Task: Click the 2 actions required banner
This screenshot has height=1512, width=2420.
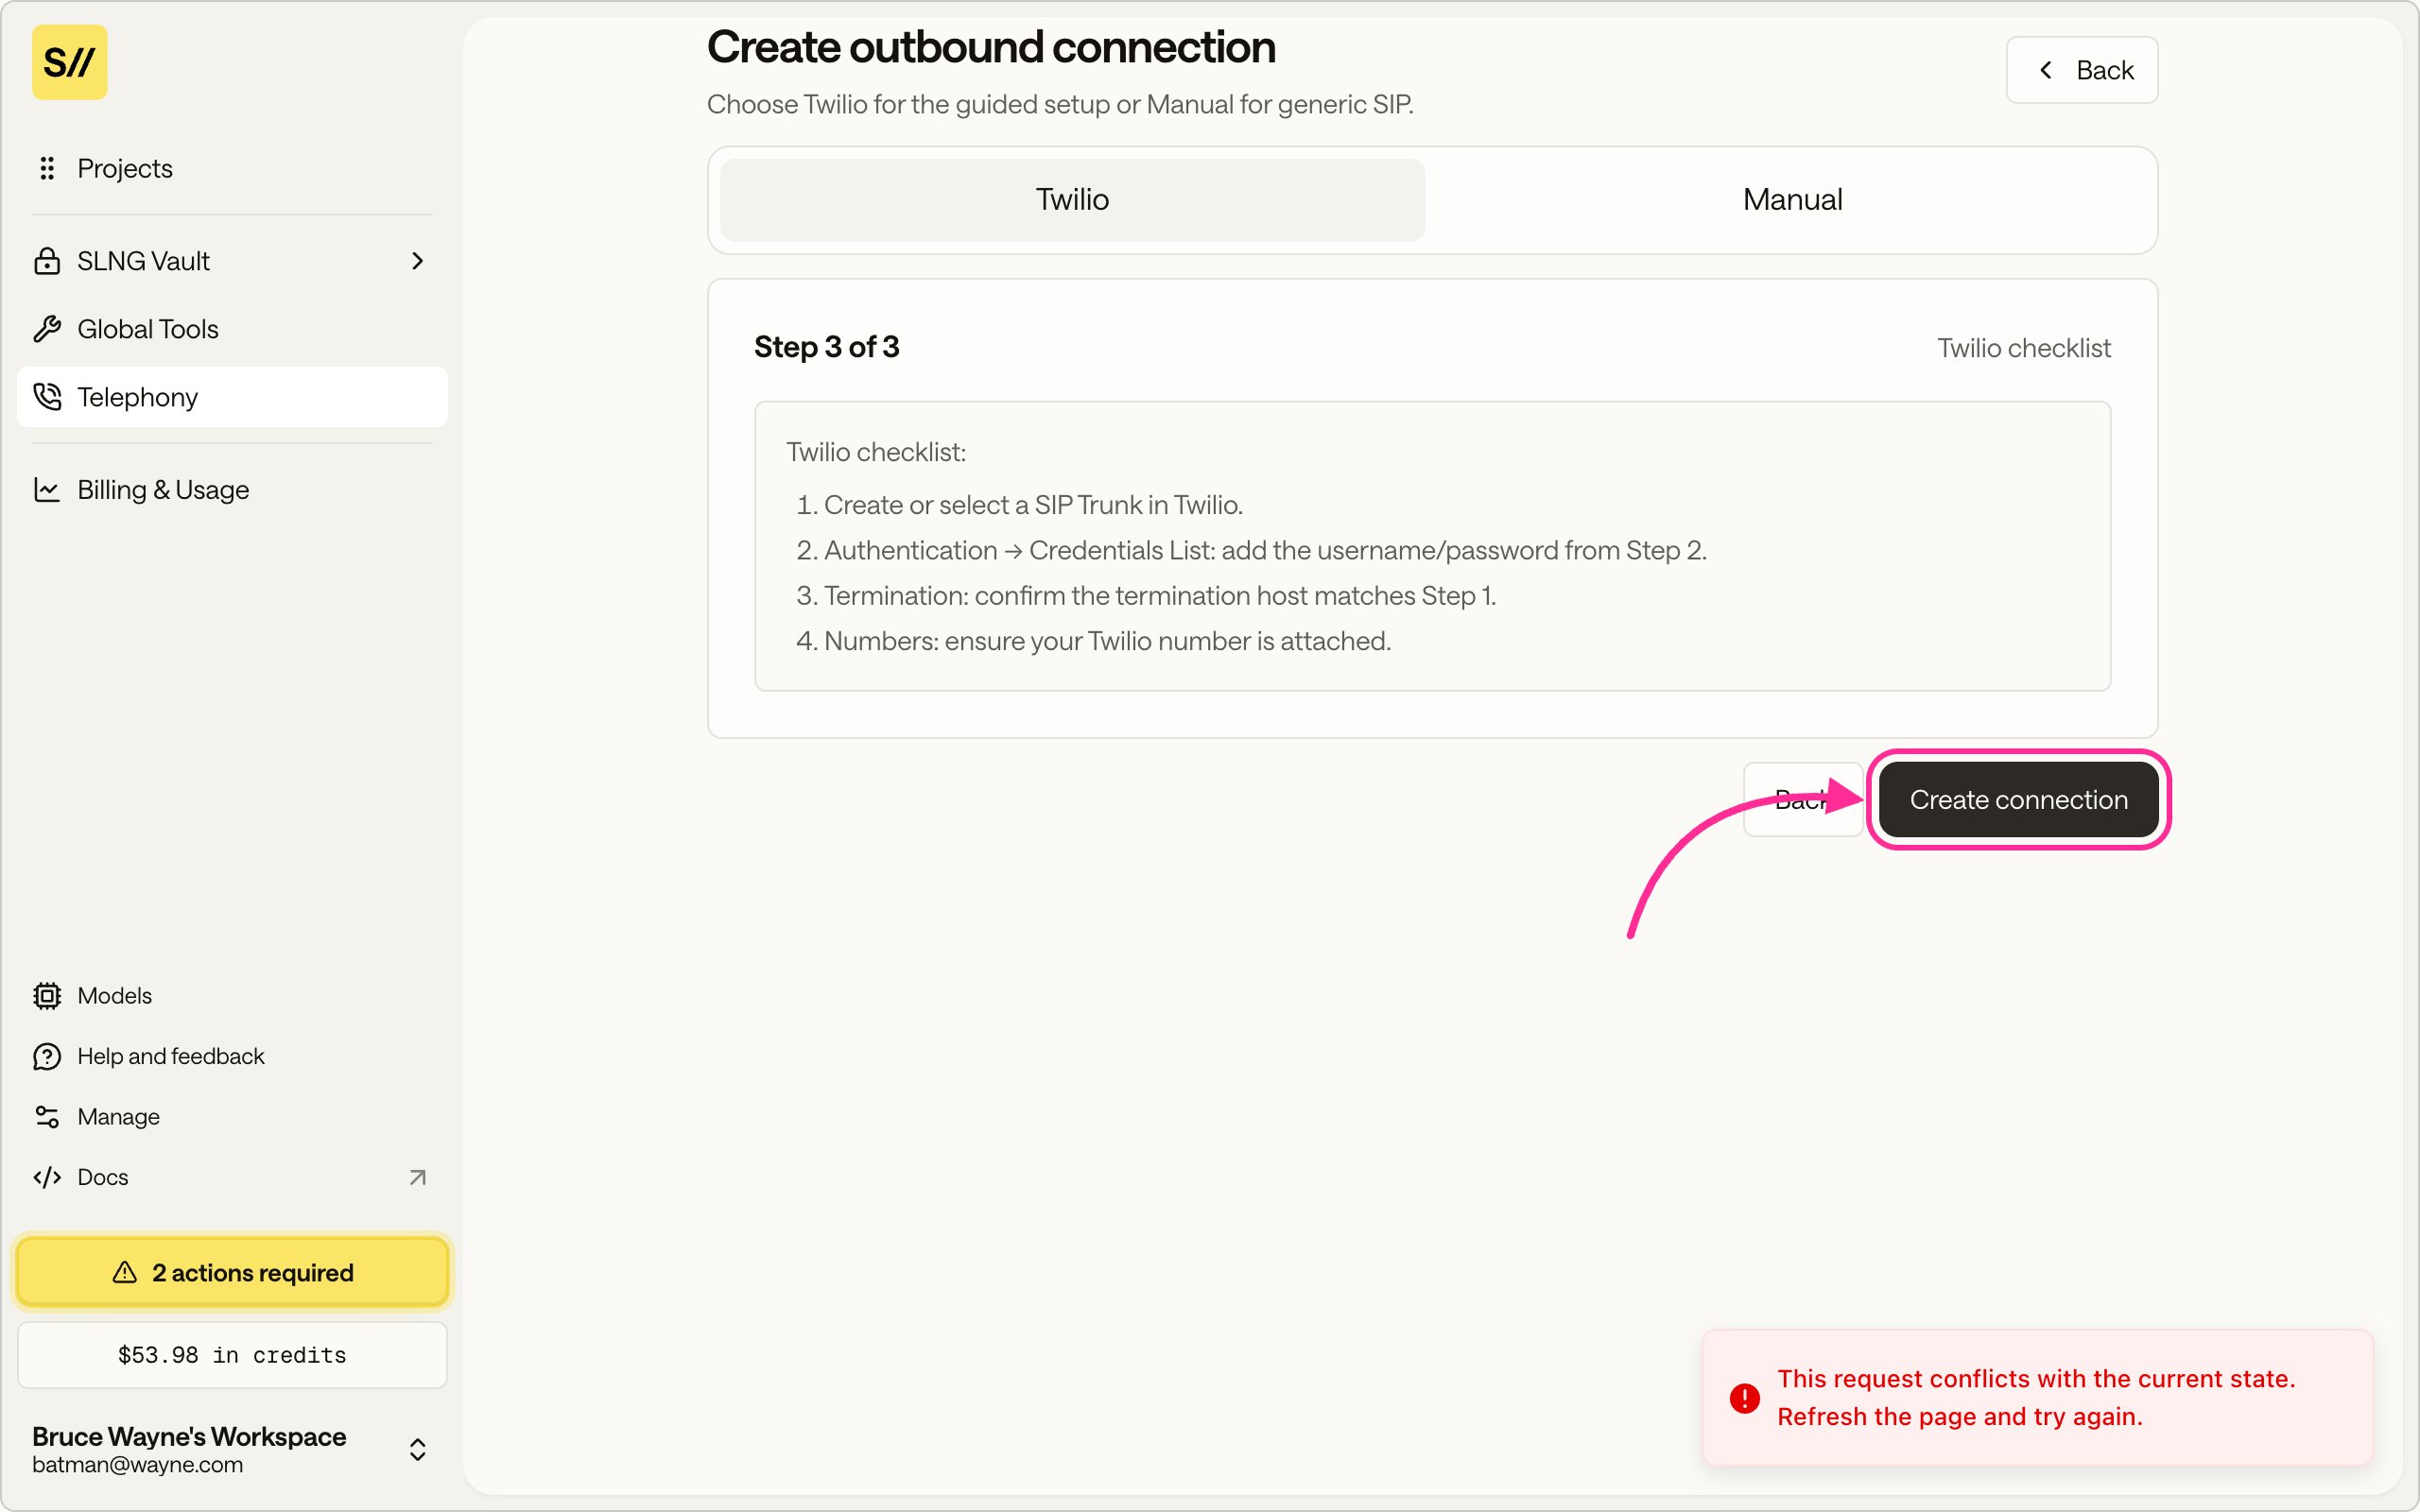Action: tap(232, 1272)
